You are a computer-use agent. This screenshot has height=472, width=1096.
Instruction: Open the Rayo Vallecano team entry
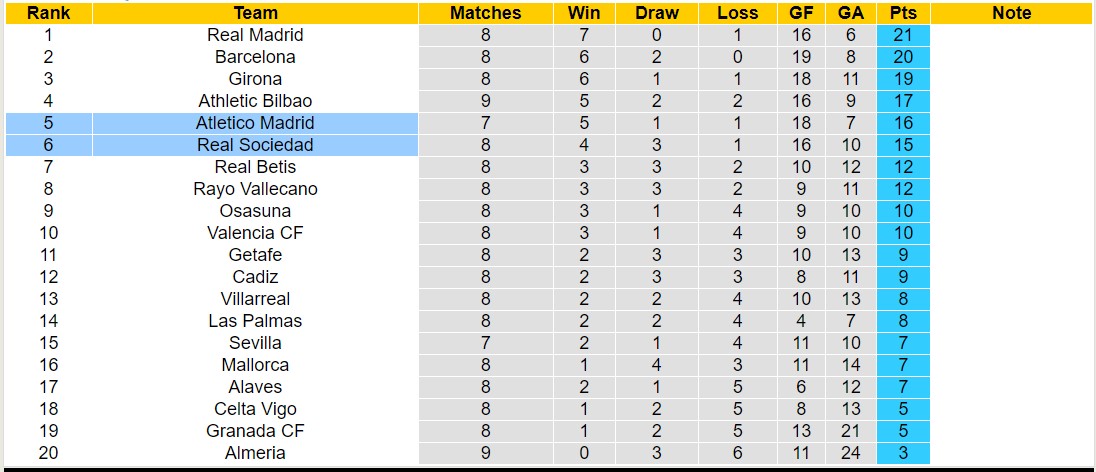pyautogui.click(x=255, y=189)
